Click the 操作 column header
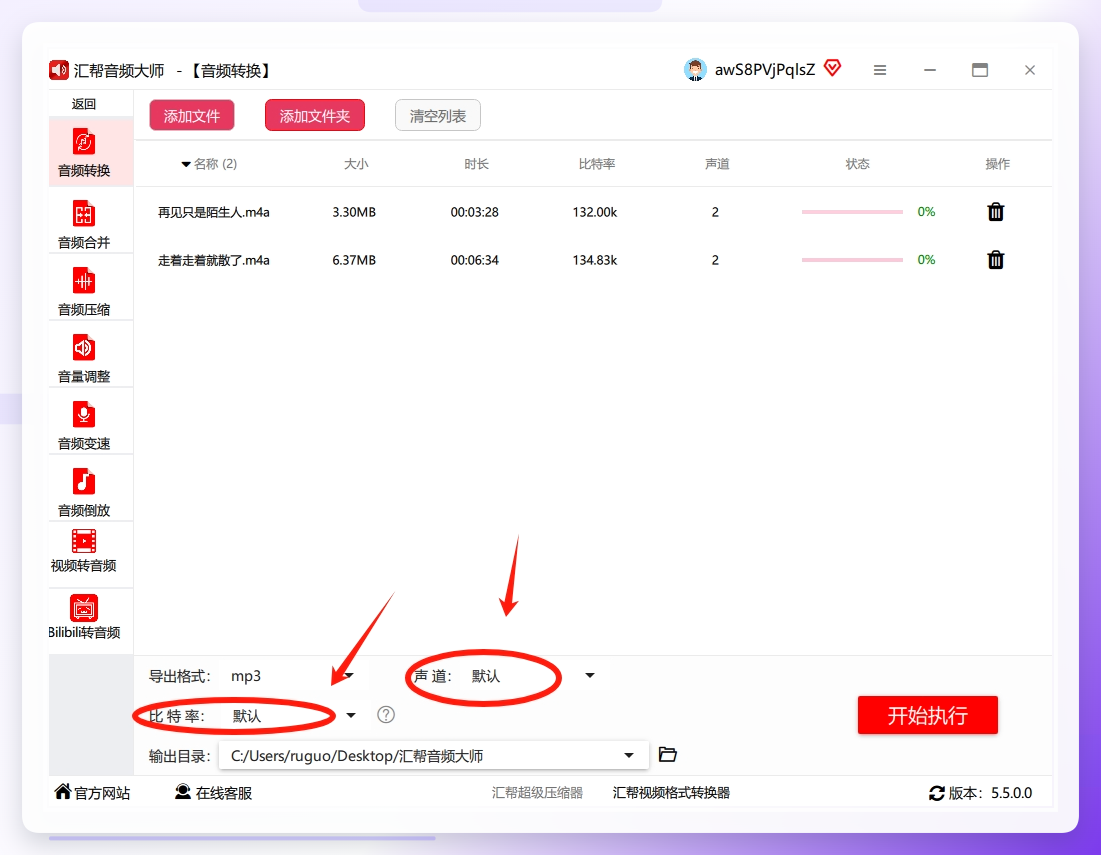 tap(997, 164)
